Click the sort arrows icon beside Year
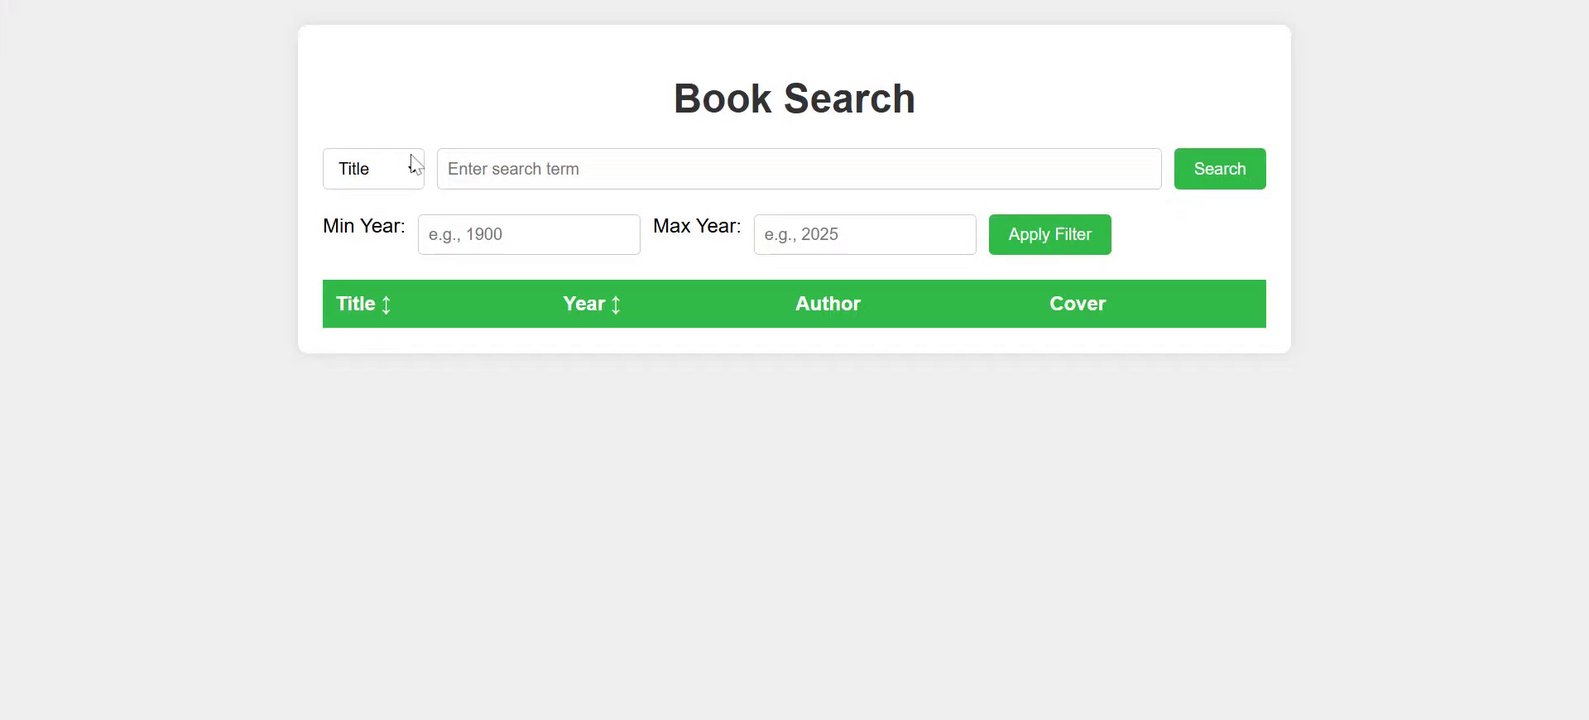The height and width of the screenshot is (720, 1589). click(616, 305)
